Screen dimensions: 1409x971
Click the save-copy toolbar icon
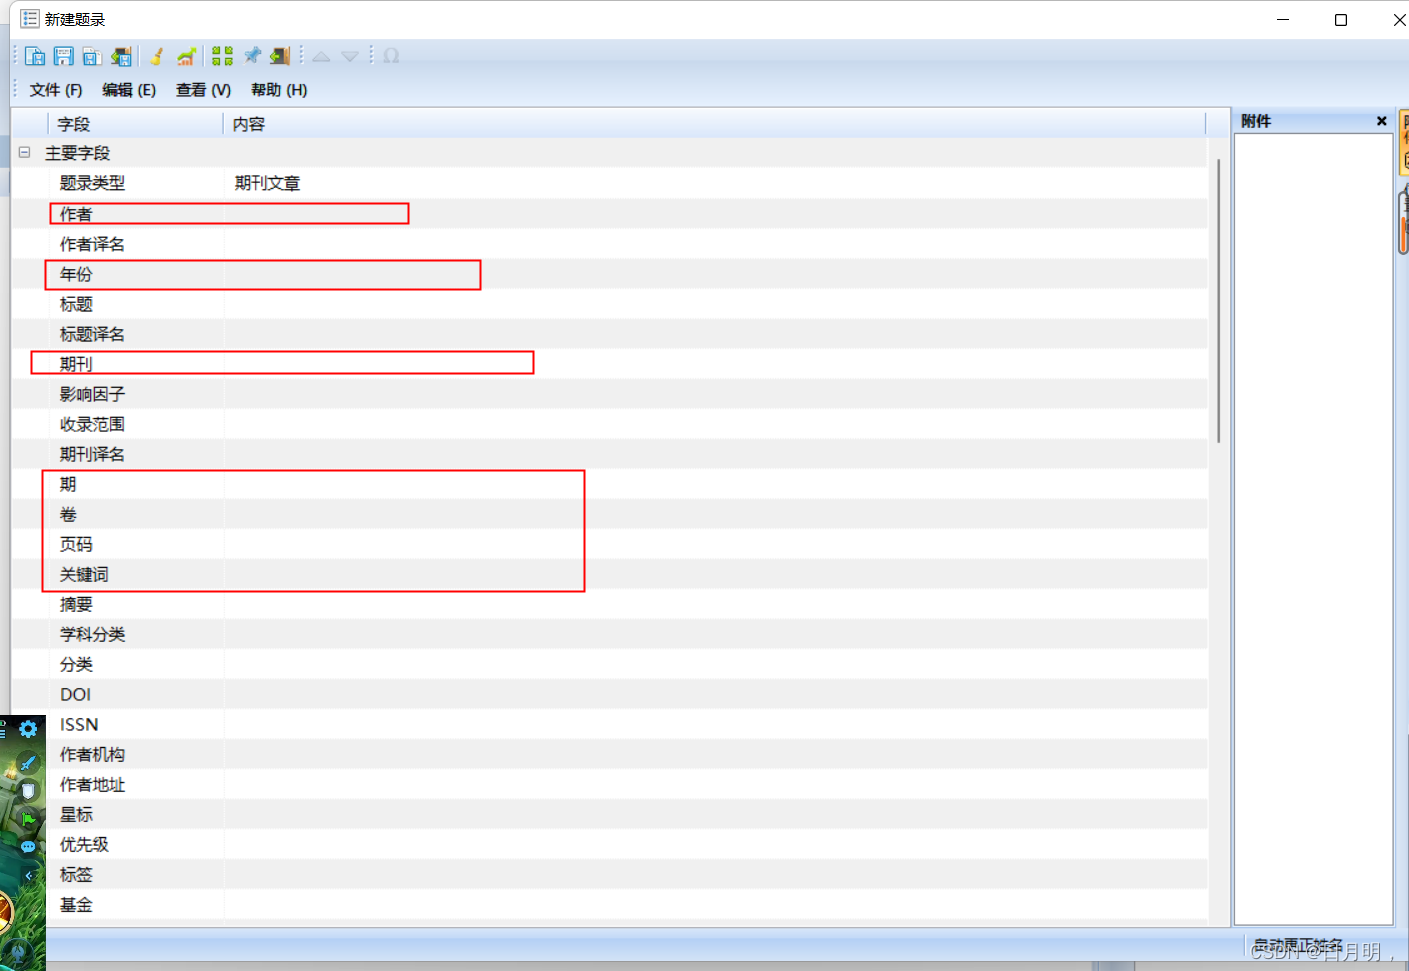92,56
